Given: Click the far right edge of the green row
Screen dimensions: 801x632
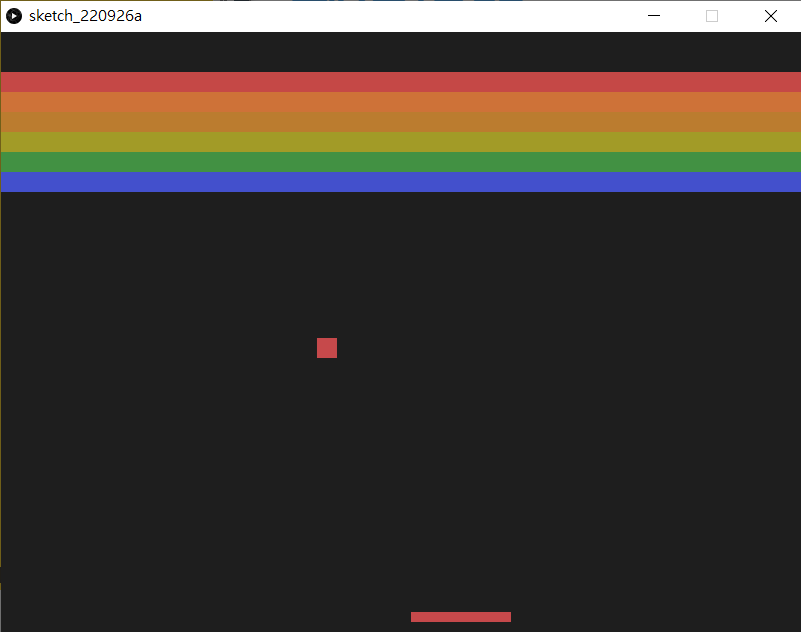Looking at the screenshot, I should tap(795, 162).
